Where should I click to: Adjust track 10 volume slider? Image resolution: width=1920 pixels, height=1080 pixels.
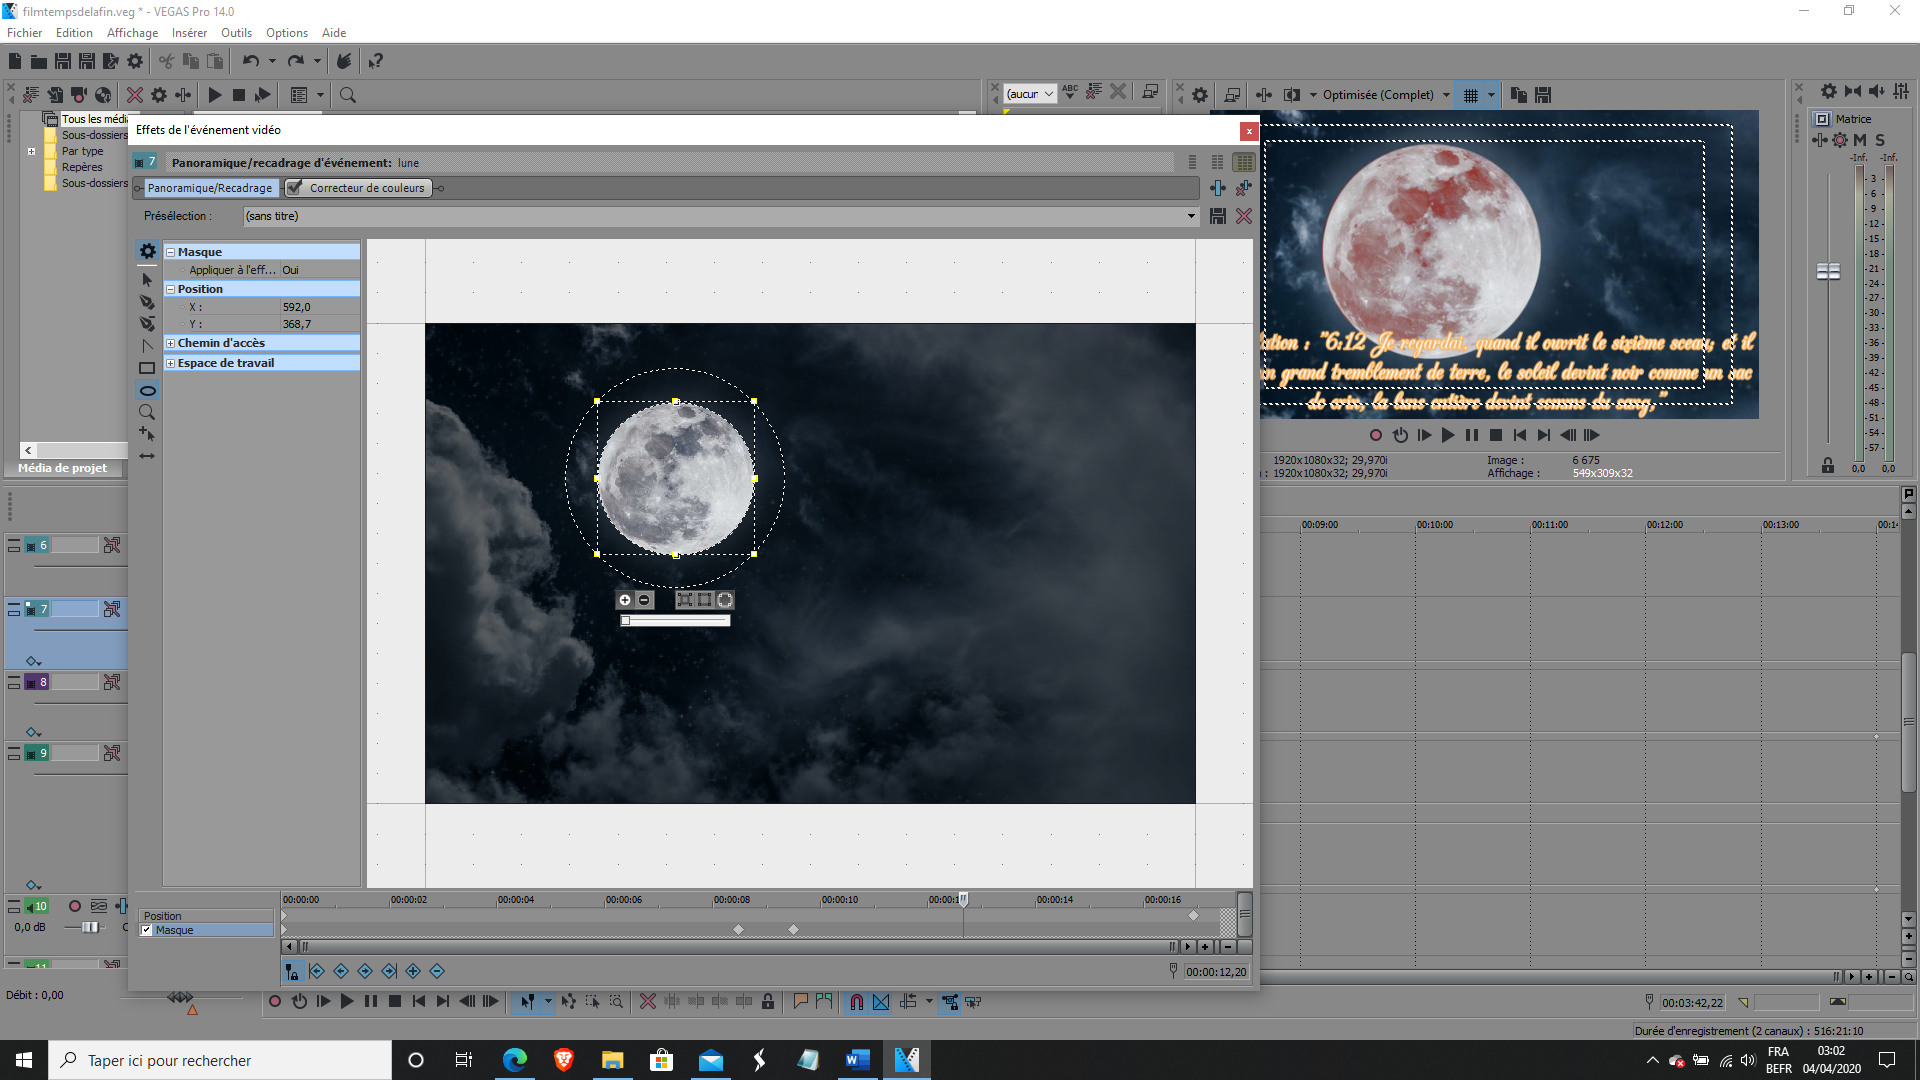[x=90, y=927]
